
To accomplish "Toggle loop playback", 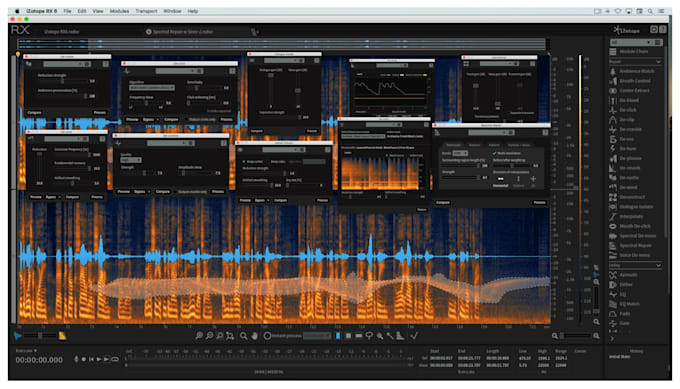I will [x=115, y=359].
